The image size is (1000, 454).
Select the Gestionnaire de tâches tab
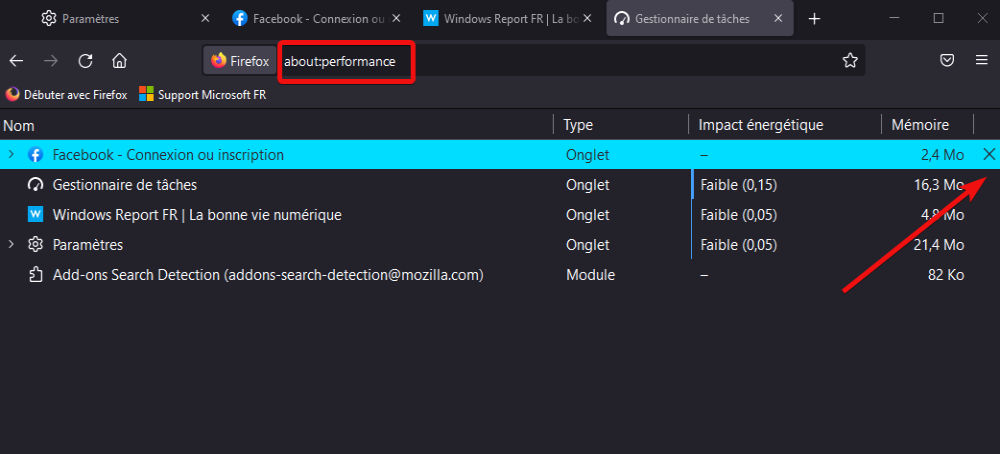point(700,18)
